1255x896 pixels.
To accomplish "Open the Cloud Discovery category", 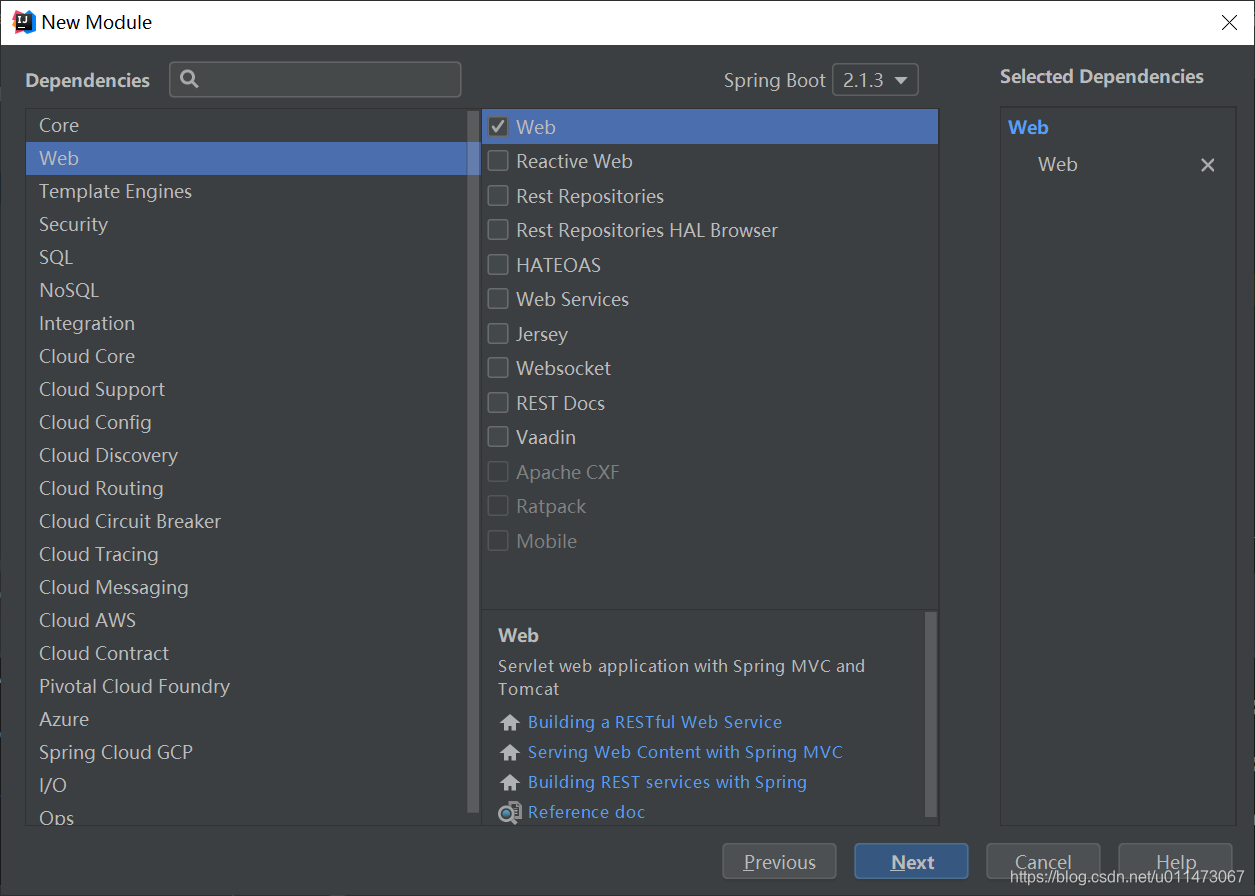I will (x=247, y=455).
